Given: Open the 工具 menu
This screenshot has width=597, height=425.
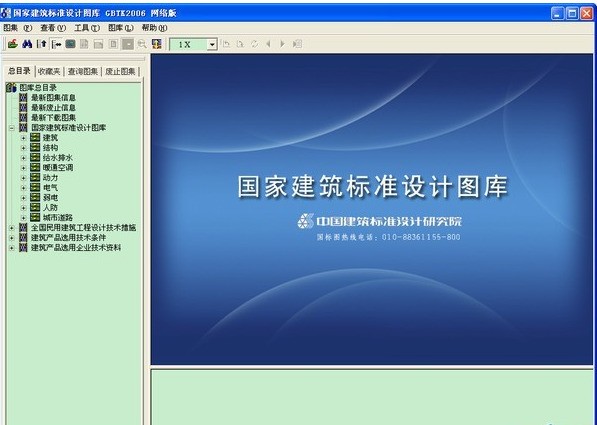Looking at the screenshot, I should 87,28.
